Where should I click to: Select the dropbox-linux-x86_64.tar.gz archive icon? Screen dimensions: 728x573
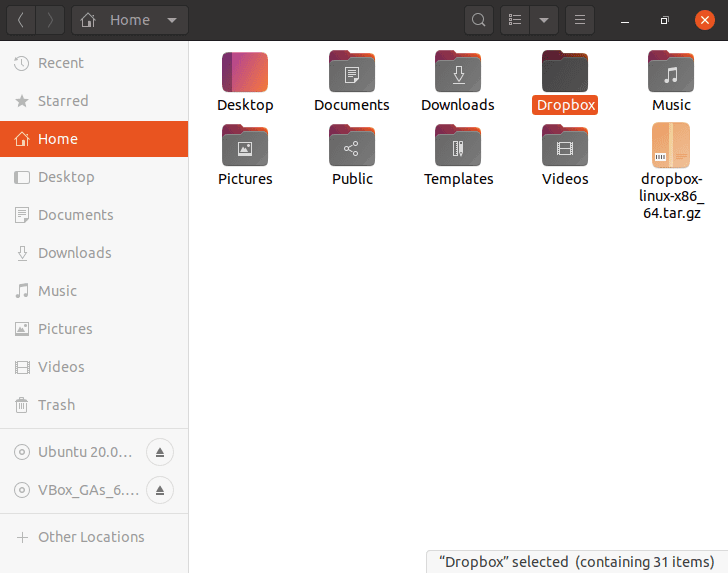pyautogui.click(x=671, y=145)
